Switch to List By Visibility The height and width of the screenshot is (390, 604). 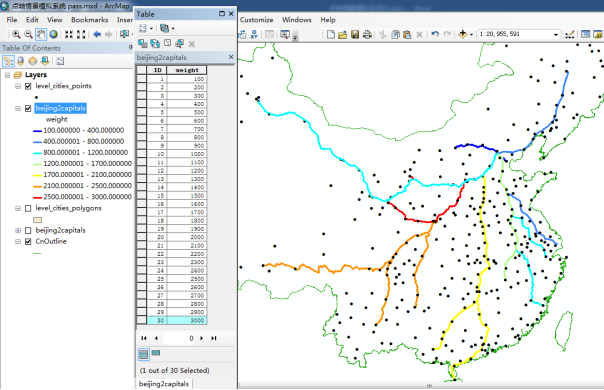pos(33,61)
